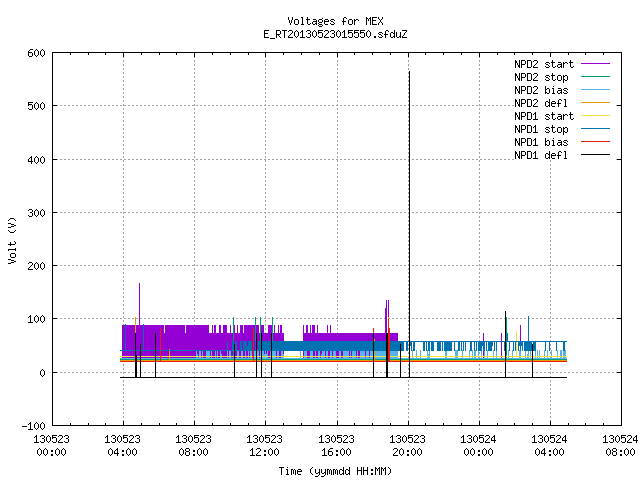640x480 pixels.
Task: Select the 'NPD1 start' legend label
Action: [x=544, y=116]
